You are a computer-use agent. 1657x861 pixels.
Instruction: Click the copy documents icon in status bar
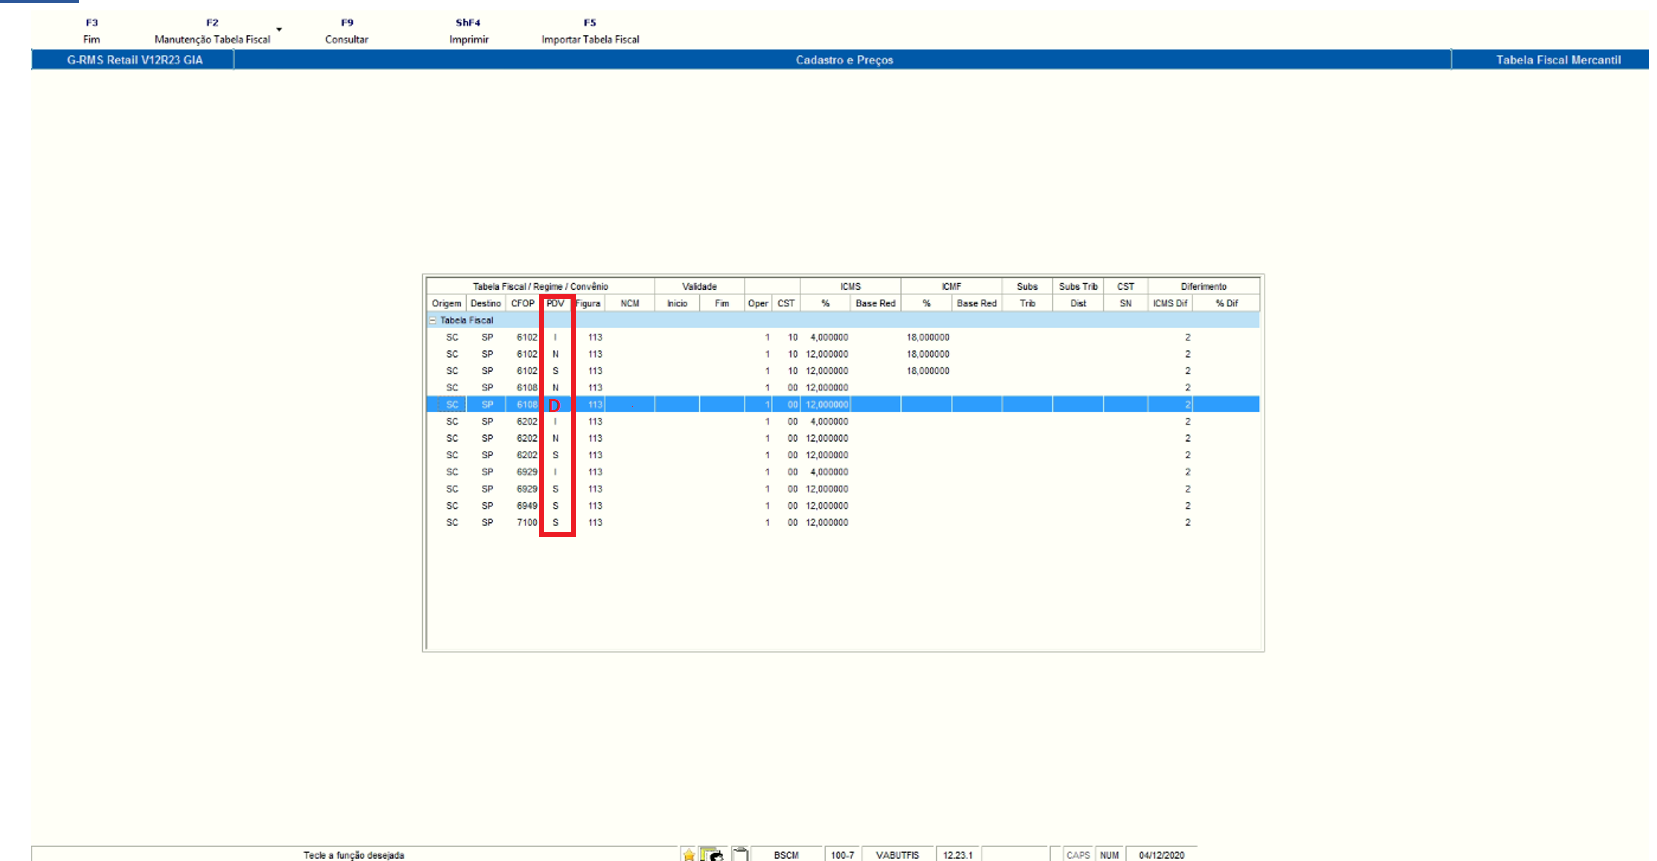coord(712,855)
